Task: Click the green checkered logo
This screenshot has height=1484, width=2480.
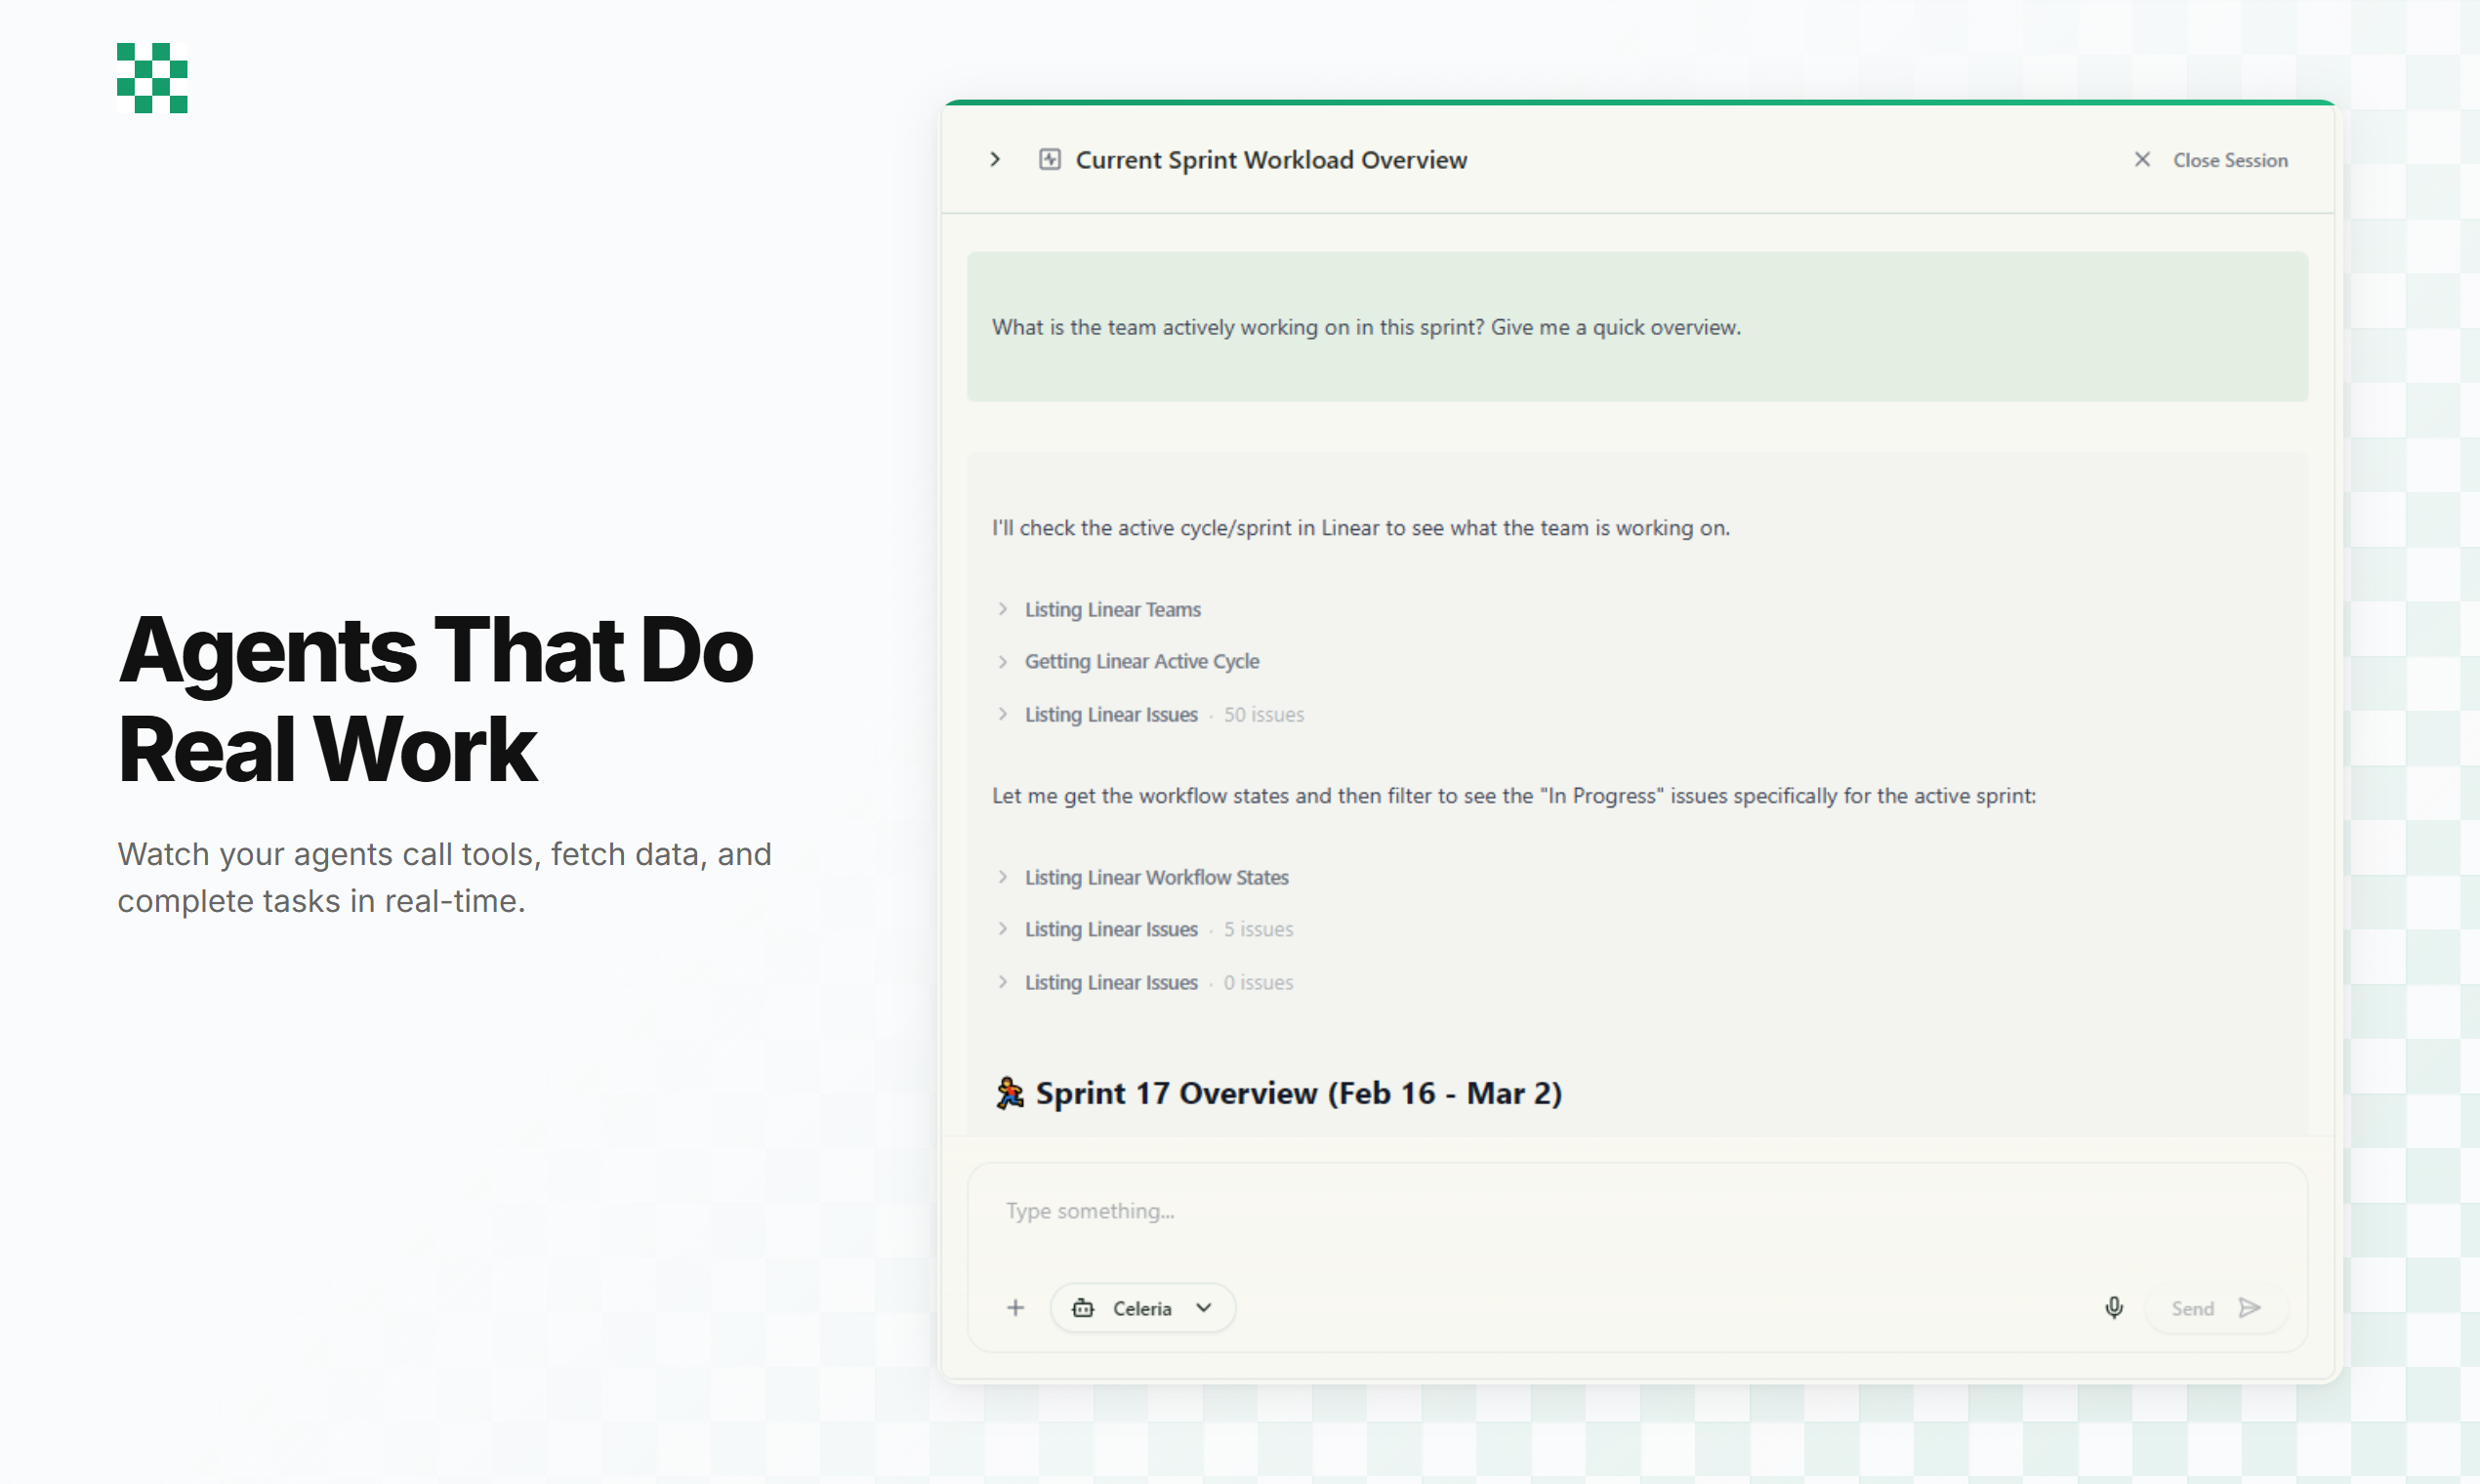Action: 152,78
